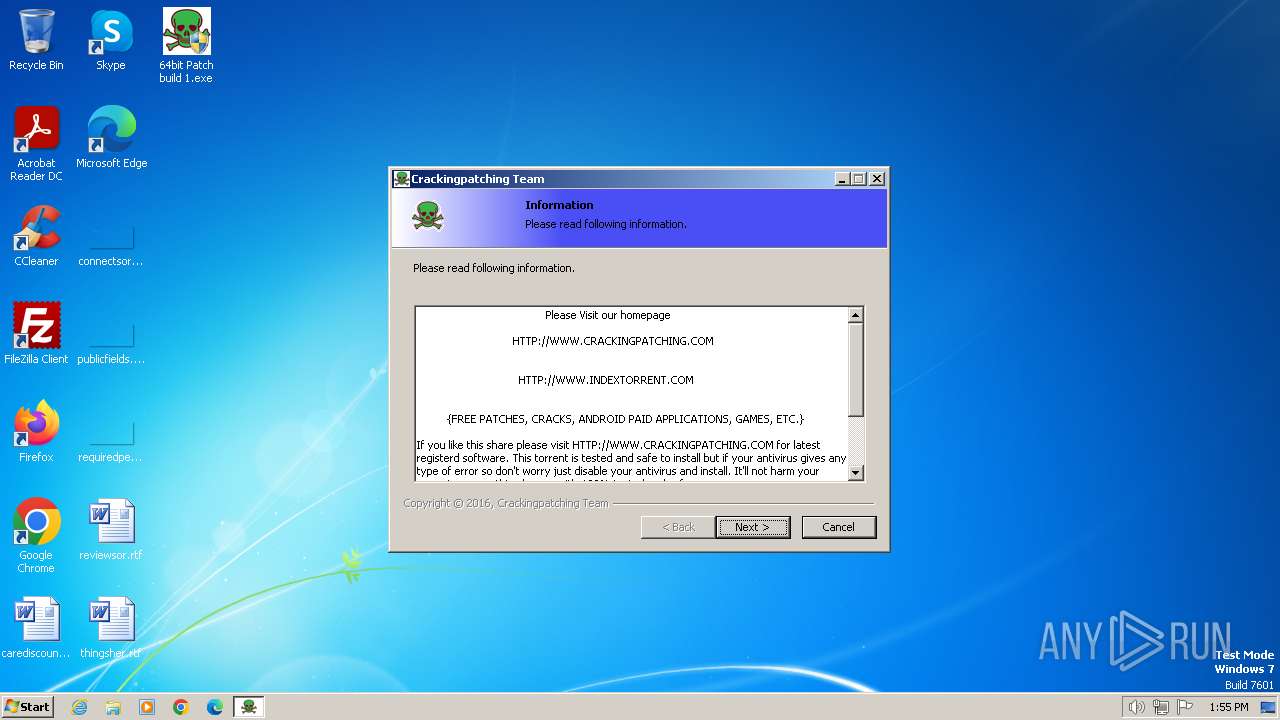
Task: Click the skull icon in installer title bar
Action: tap(401, 179)
